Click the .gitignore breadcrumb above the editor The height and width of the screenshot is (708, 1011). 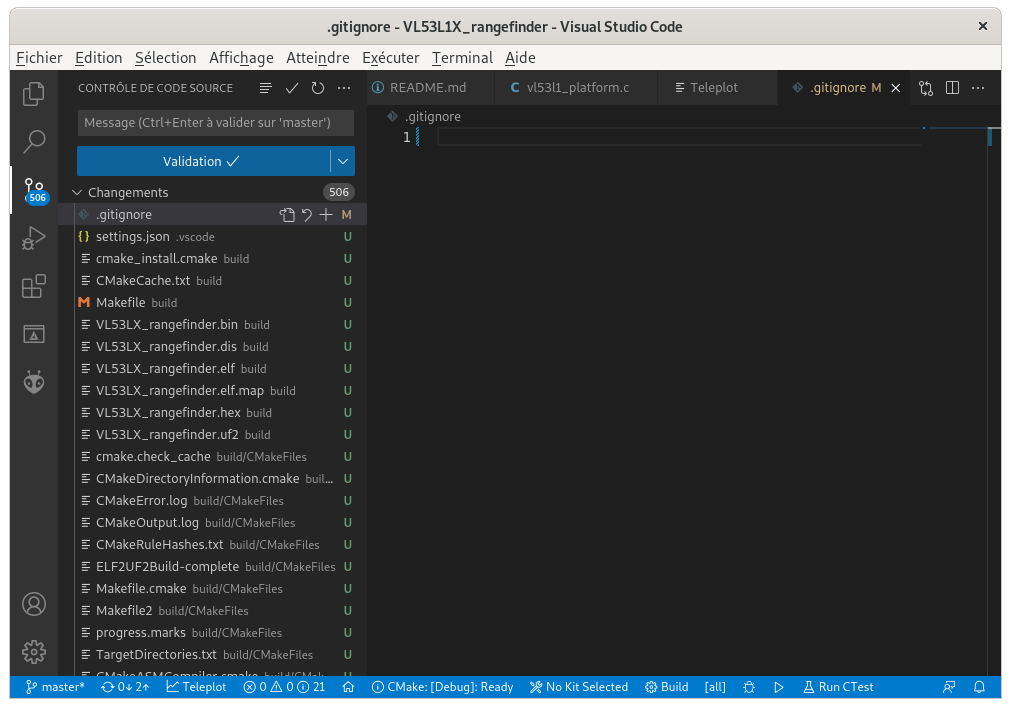pos(424,117)
